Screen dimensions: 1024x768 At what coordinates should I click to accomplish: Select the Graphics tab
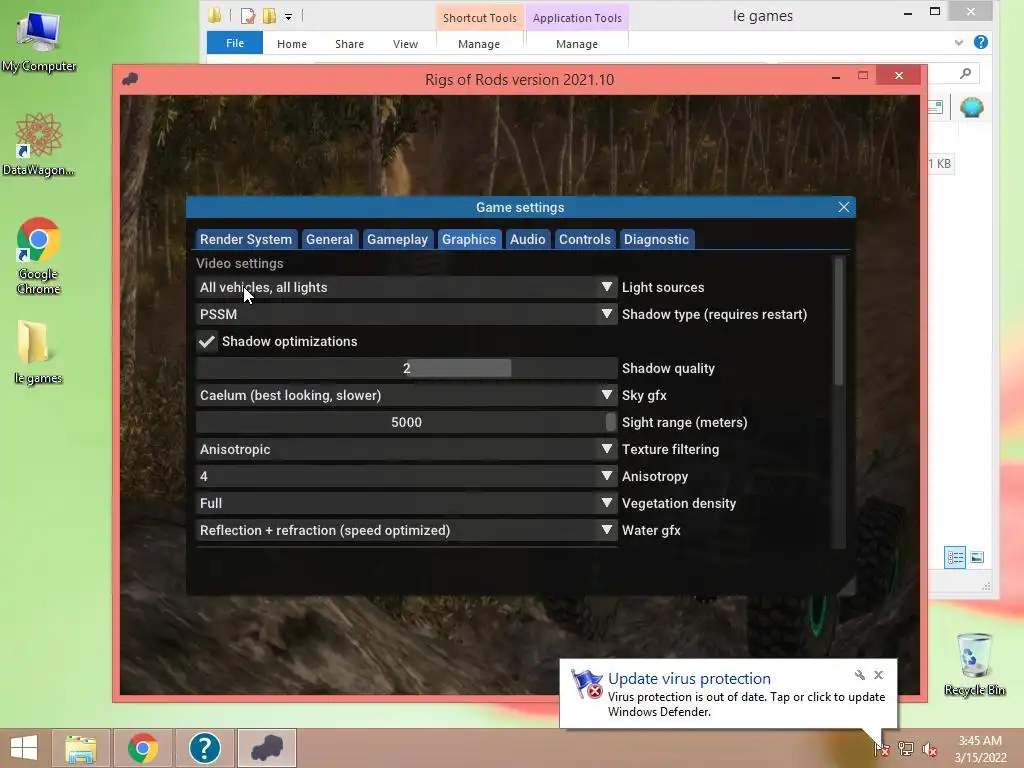469,239
